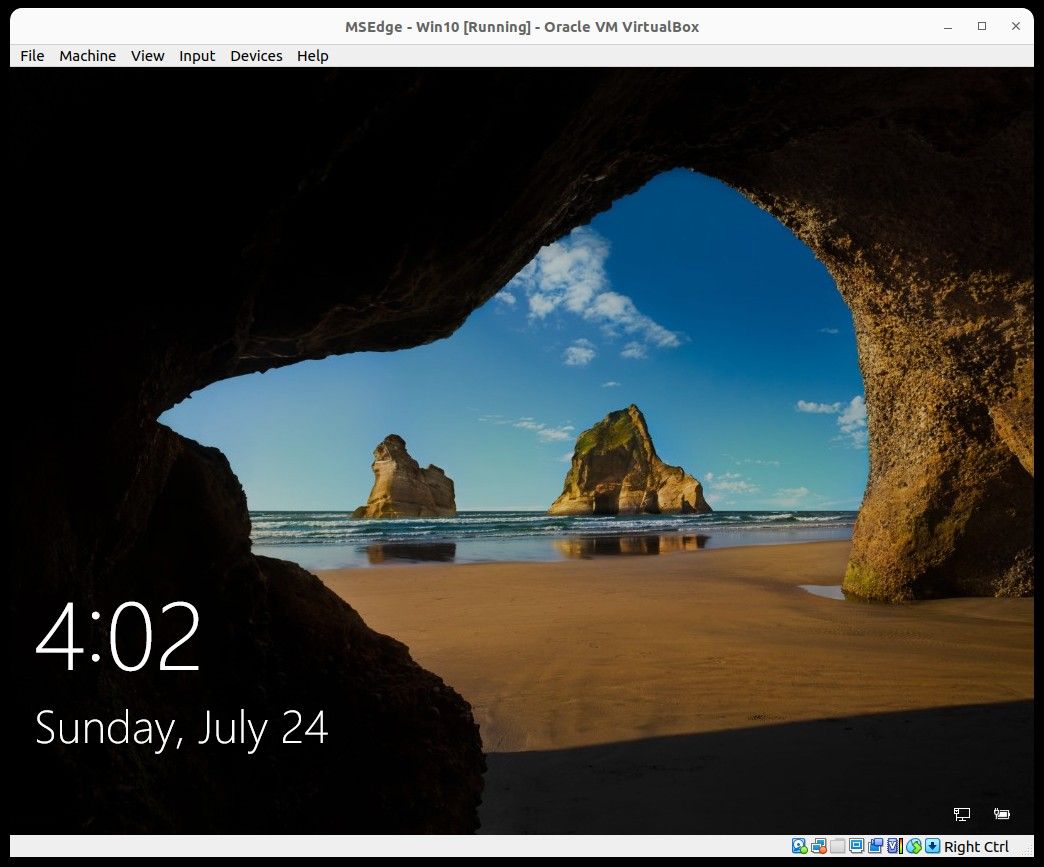Click the network icon on the lock screen
The height and width of the screenshot is (867, 1044).
click(x=961, y=815)
